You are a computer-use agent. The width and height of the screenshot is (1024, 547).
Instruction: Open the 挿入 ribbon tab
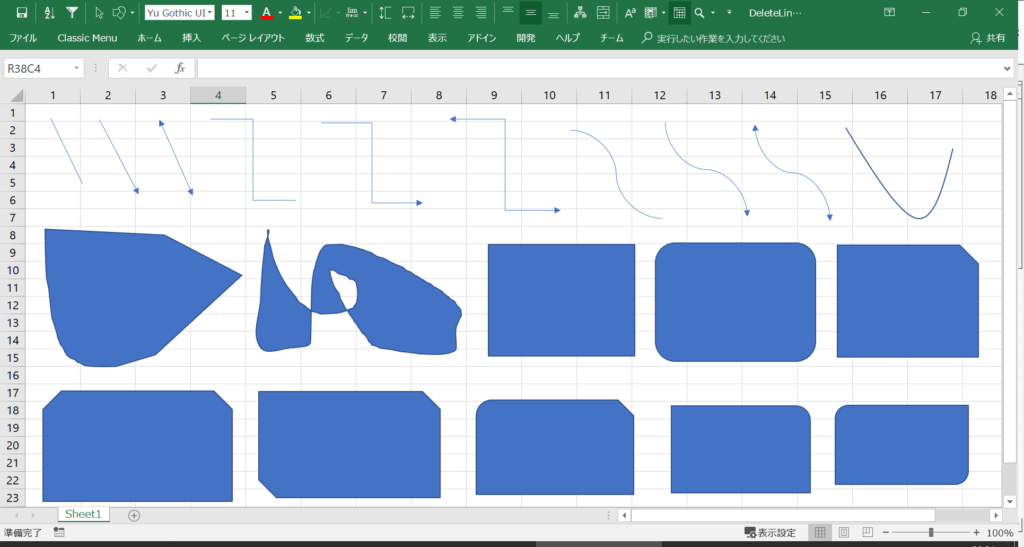tap(192, 38)
